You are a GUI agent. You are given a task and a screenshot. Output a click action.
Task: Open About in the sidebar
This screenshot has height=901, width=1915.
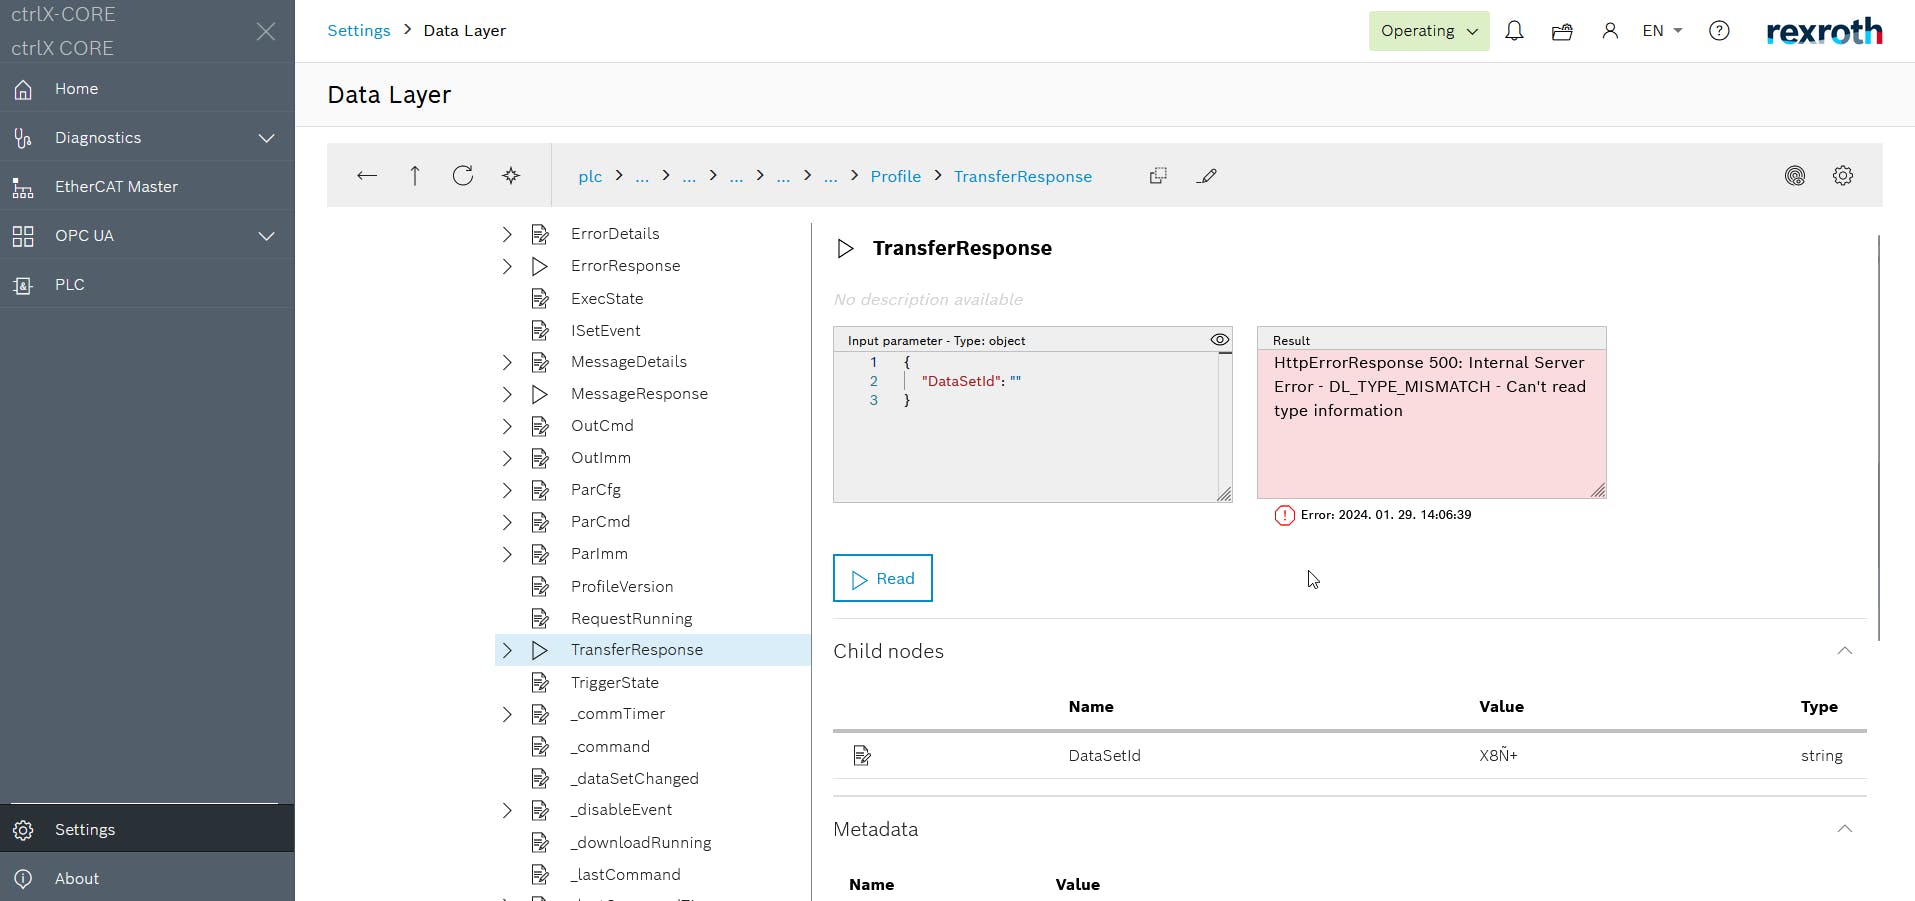tap(147, 879)
